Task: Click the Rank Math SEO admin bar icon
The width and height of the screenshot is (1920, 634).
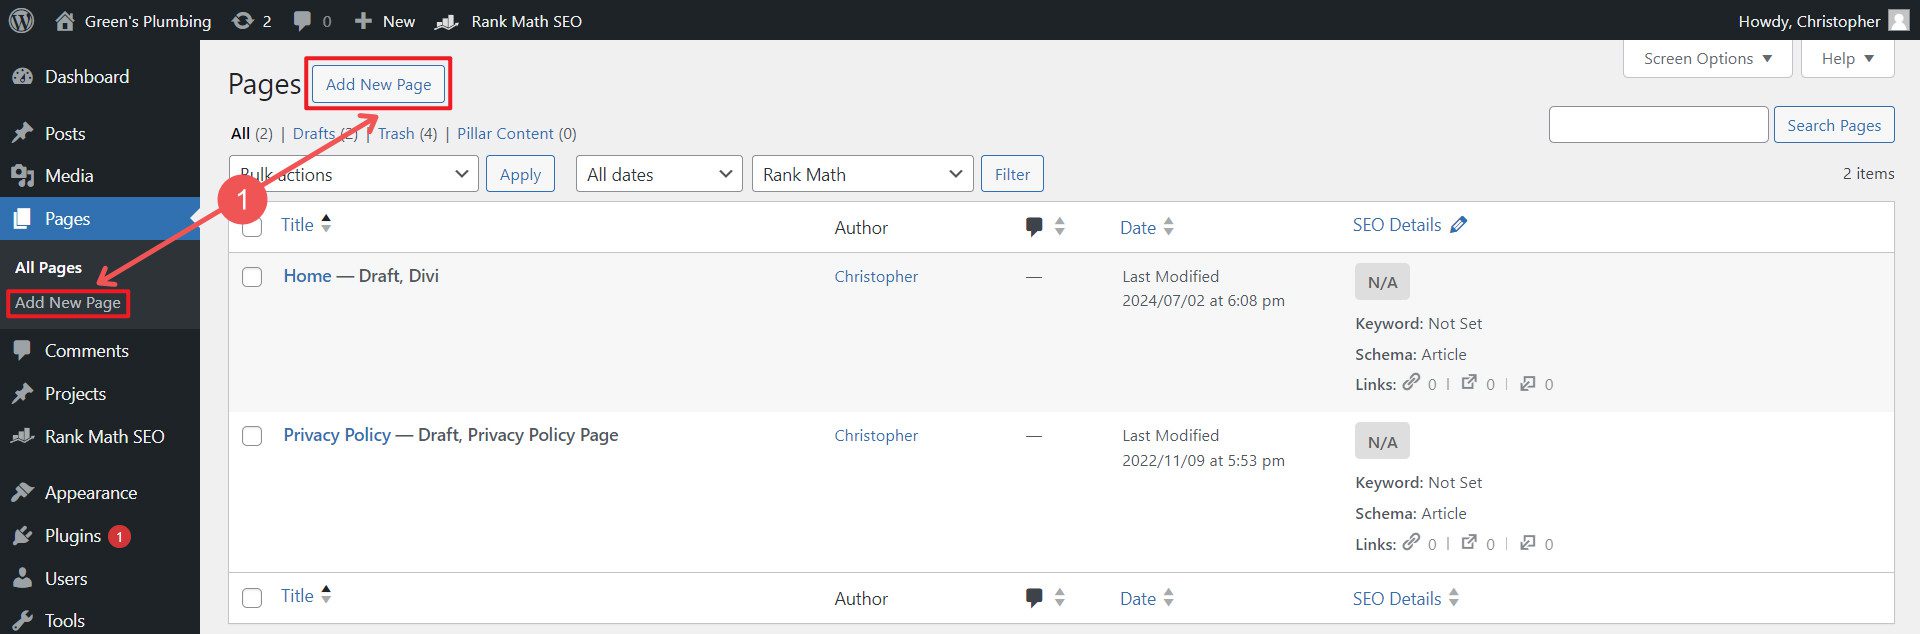Action: pyautogui.click(x=447, y=21)
